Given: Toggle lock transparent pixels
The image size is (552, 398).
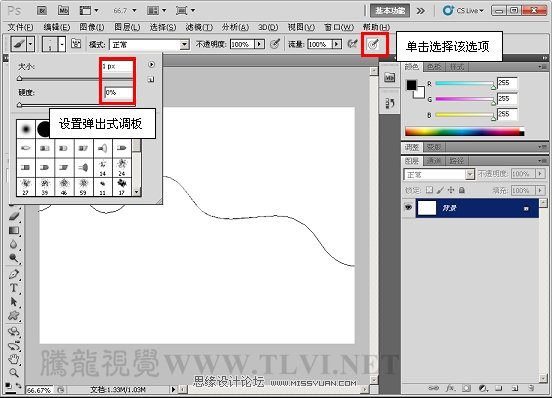Looking at the screenshot, I should point(429,190).
